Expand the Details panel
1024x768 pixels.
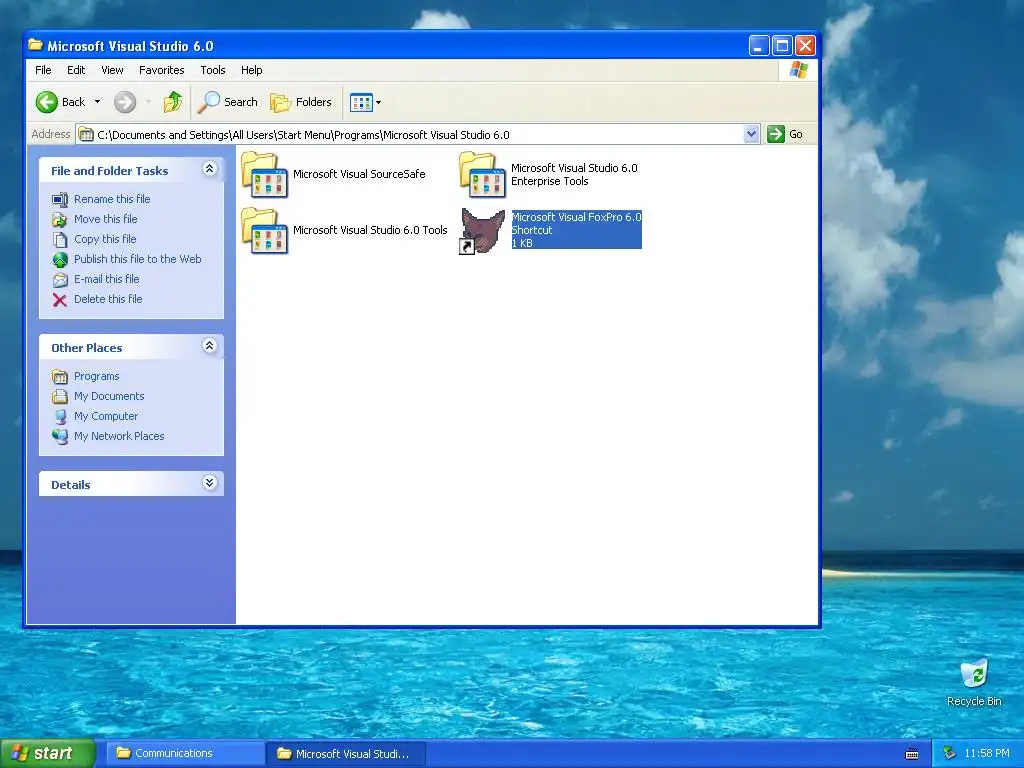click(x=209, y=483)
